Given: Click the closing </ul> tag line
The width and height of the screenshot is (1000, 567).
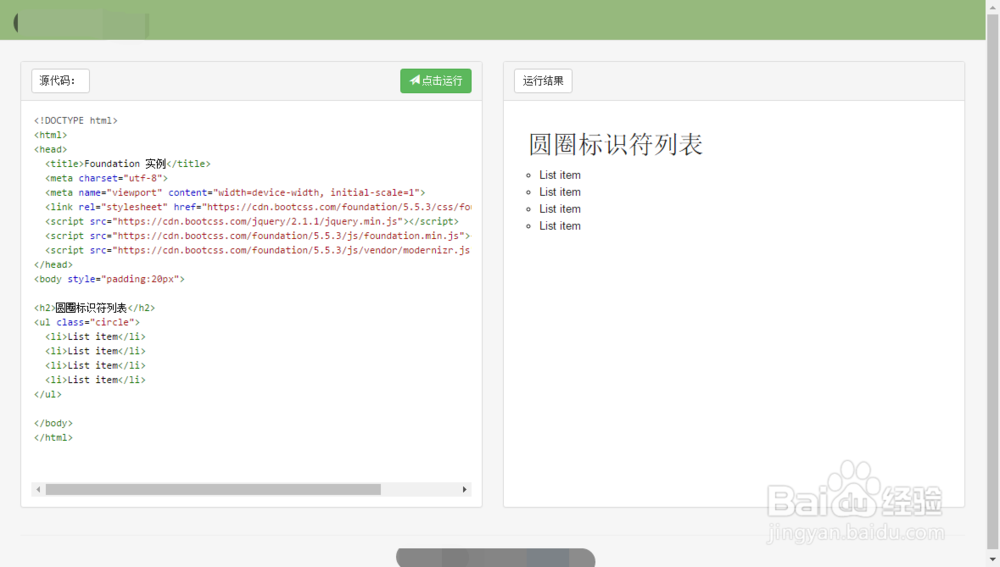Looking at the screenshot, I should (48, 395).
